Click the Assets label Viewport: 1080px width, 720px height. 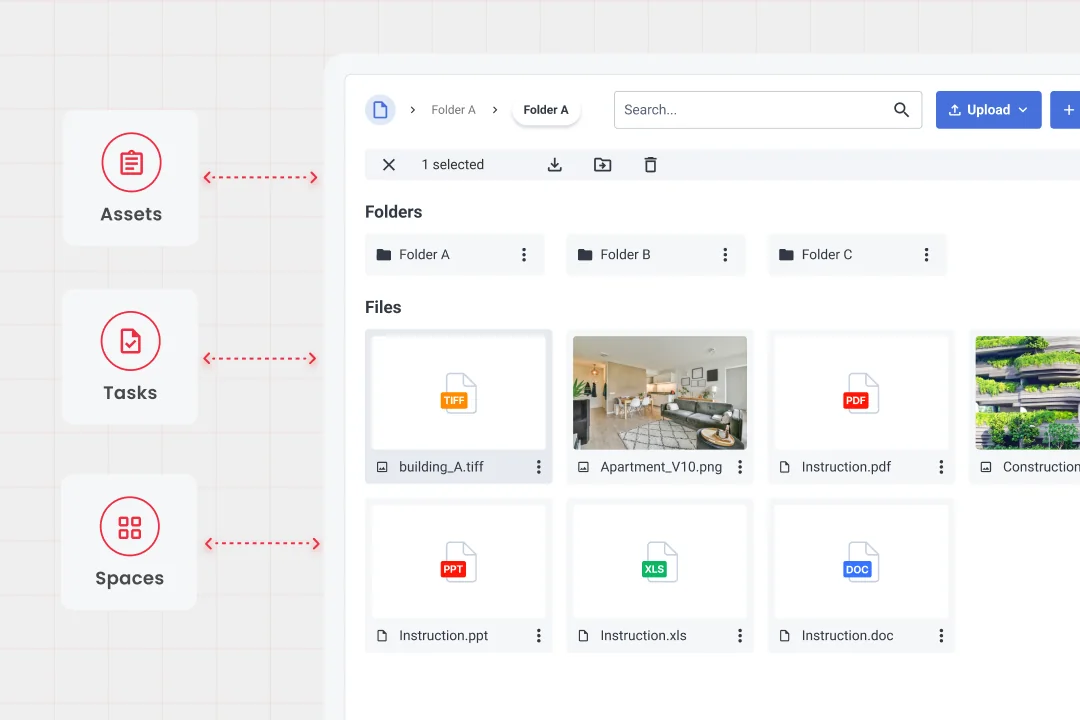131,214
